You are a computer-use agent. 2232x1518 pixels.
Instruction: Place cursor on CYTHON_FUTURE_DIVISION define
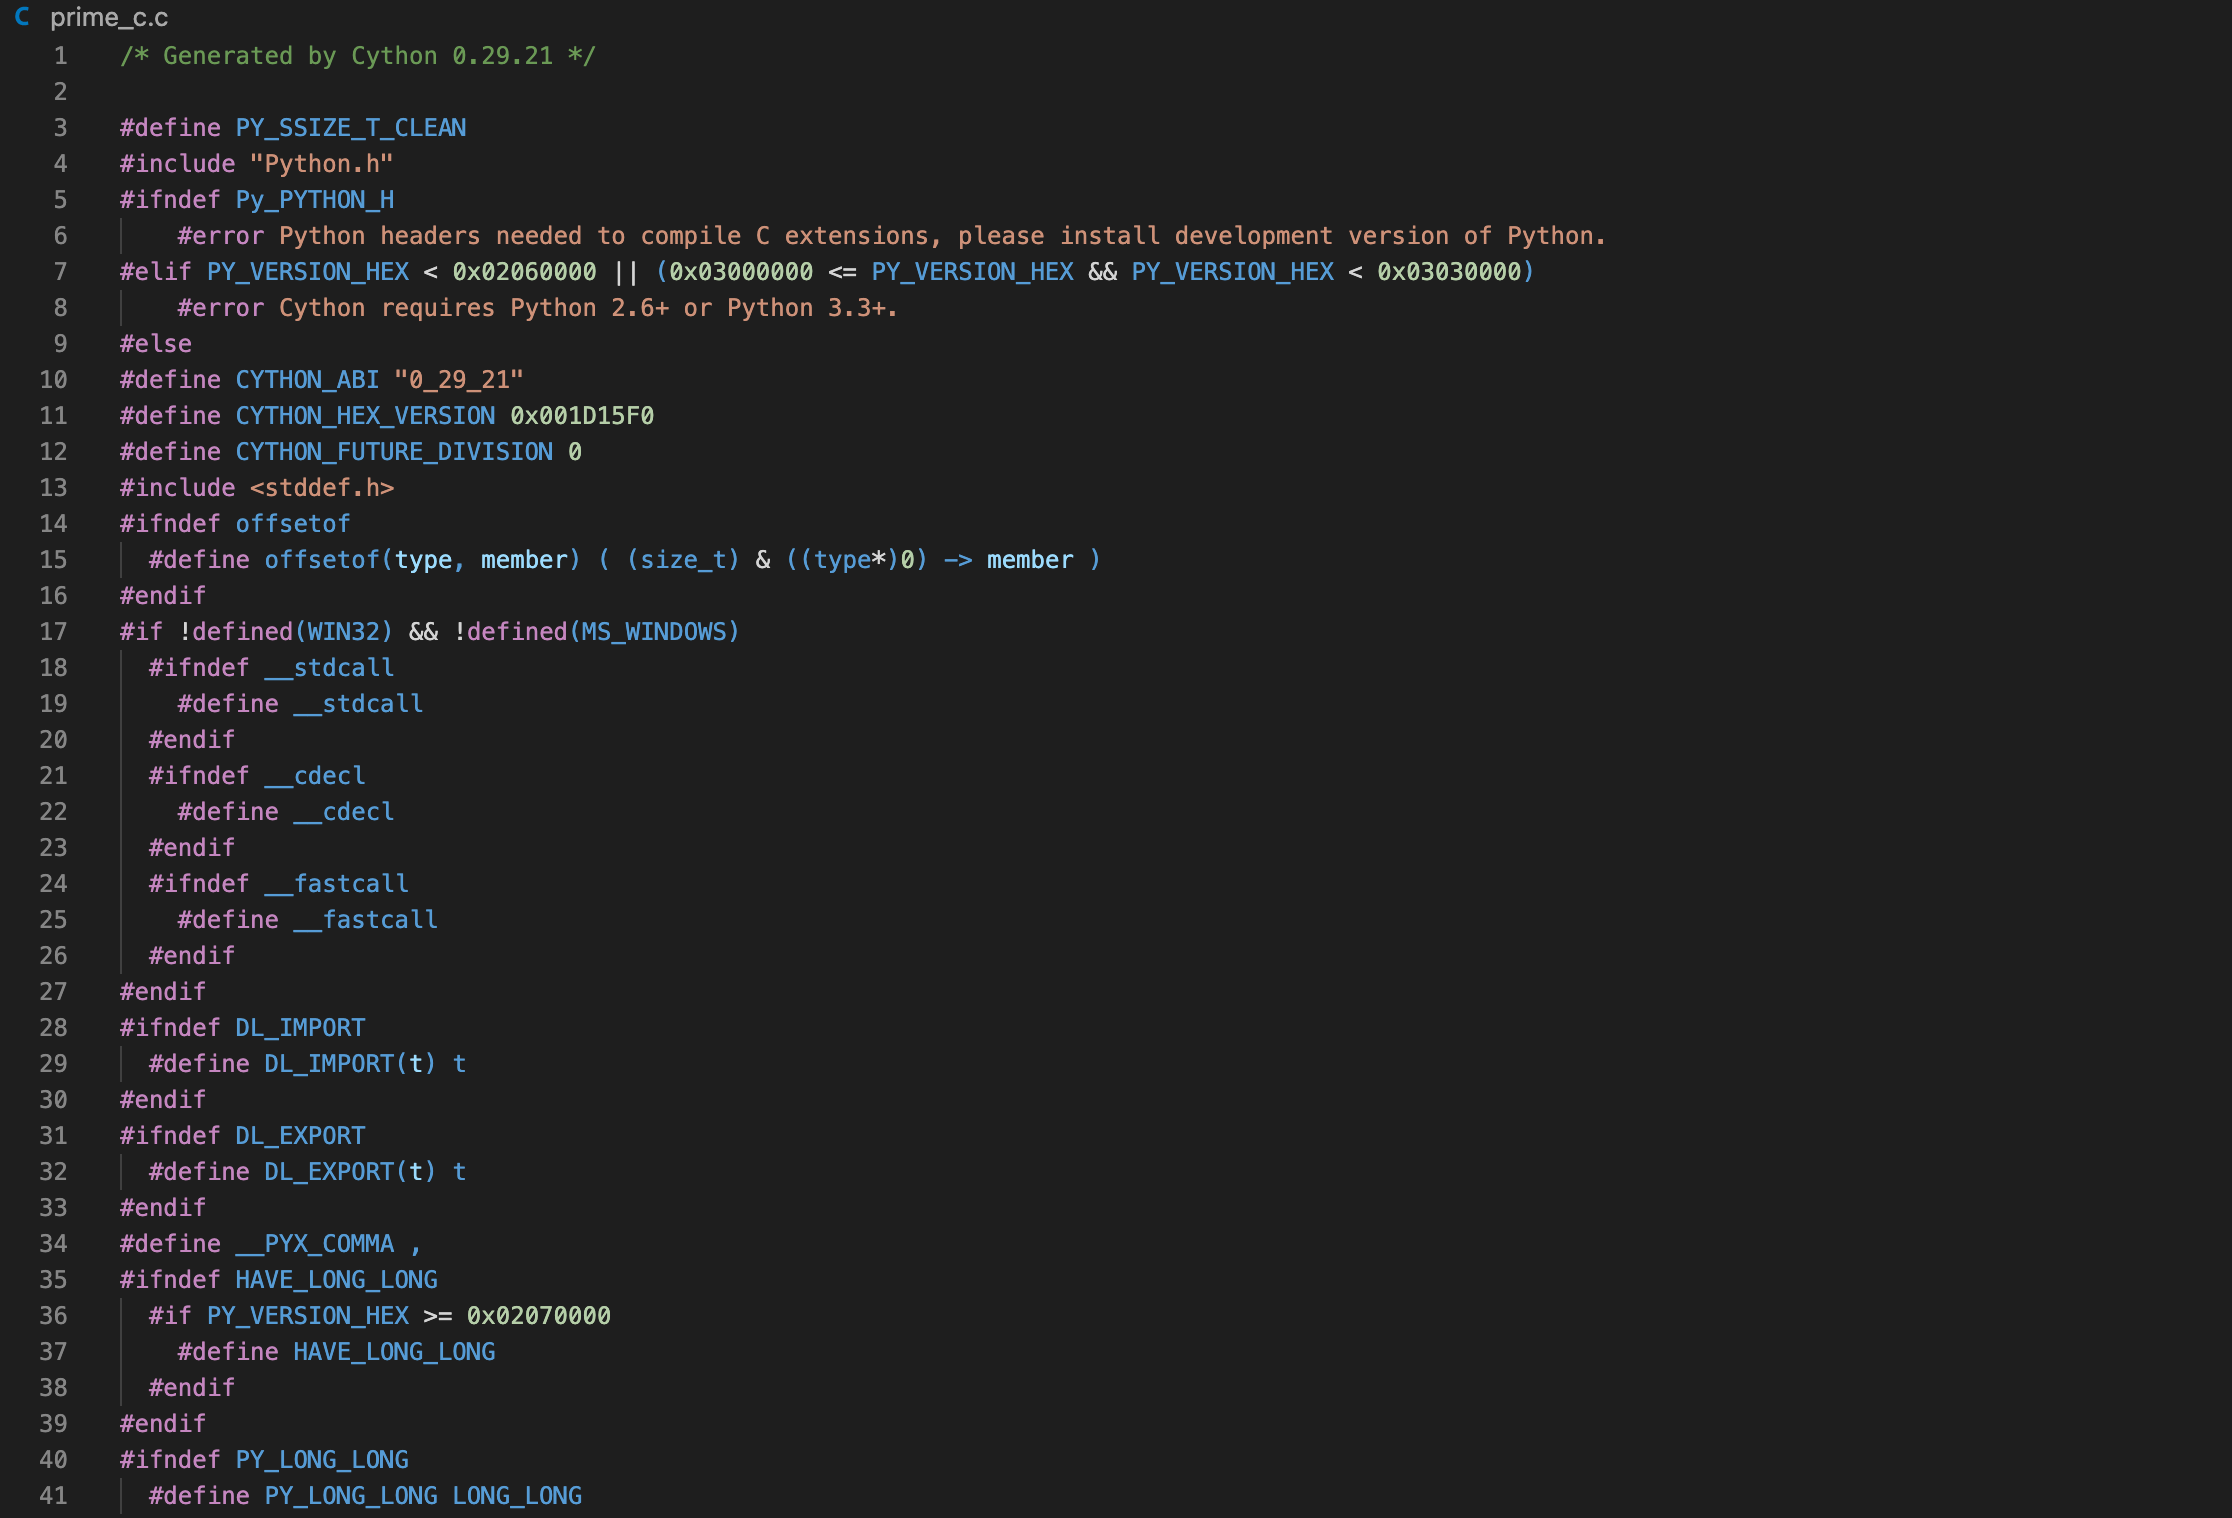394,452
